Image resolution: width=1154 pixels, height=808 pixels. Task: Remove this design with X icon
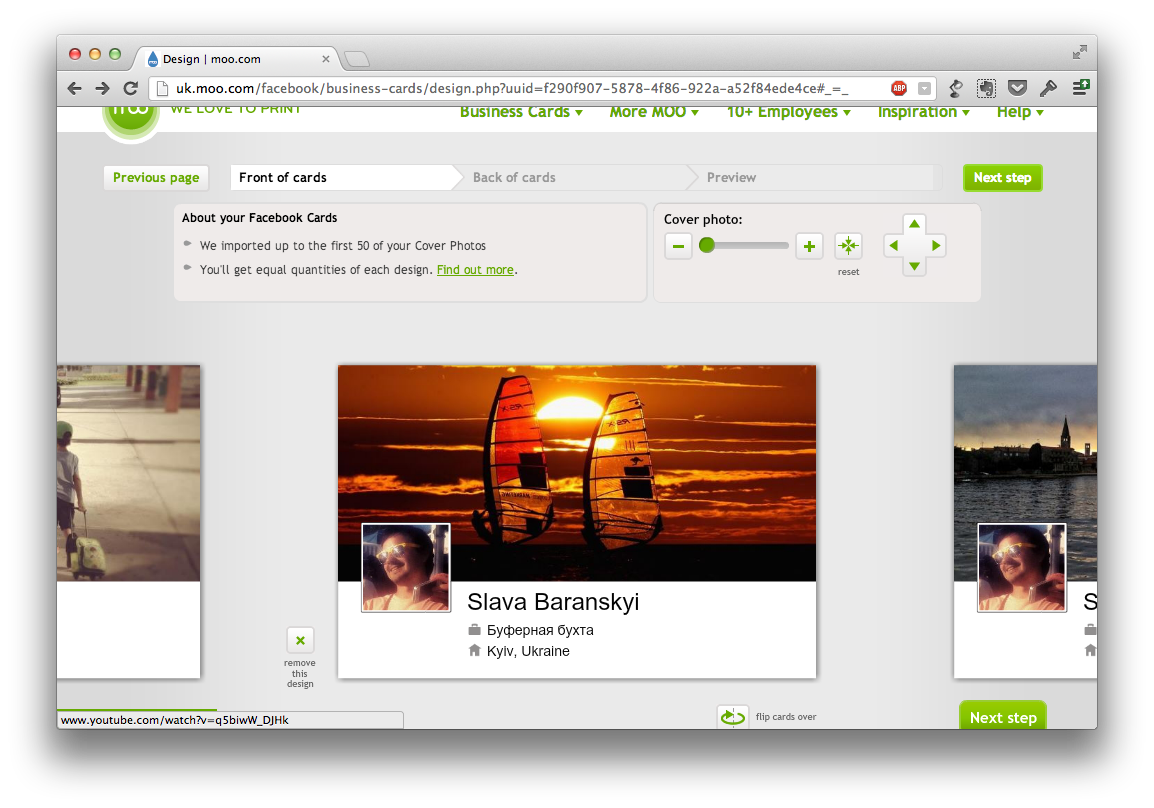click(300, 640)
